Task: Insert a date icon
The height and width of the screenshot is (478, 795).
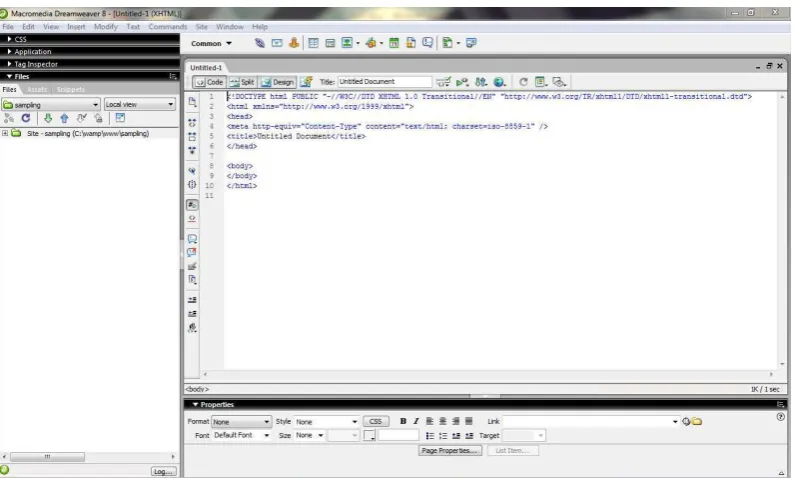Action: click(x=394, y=43)
